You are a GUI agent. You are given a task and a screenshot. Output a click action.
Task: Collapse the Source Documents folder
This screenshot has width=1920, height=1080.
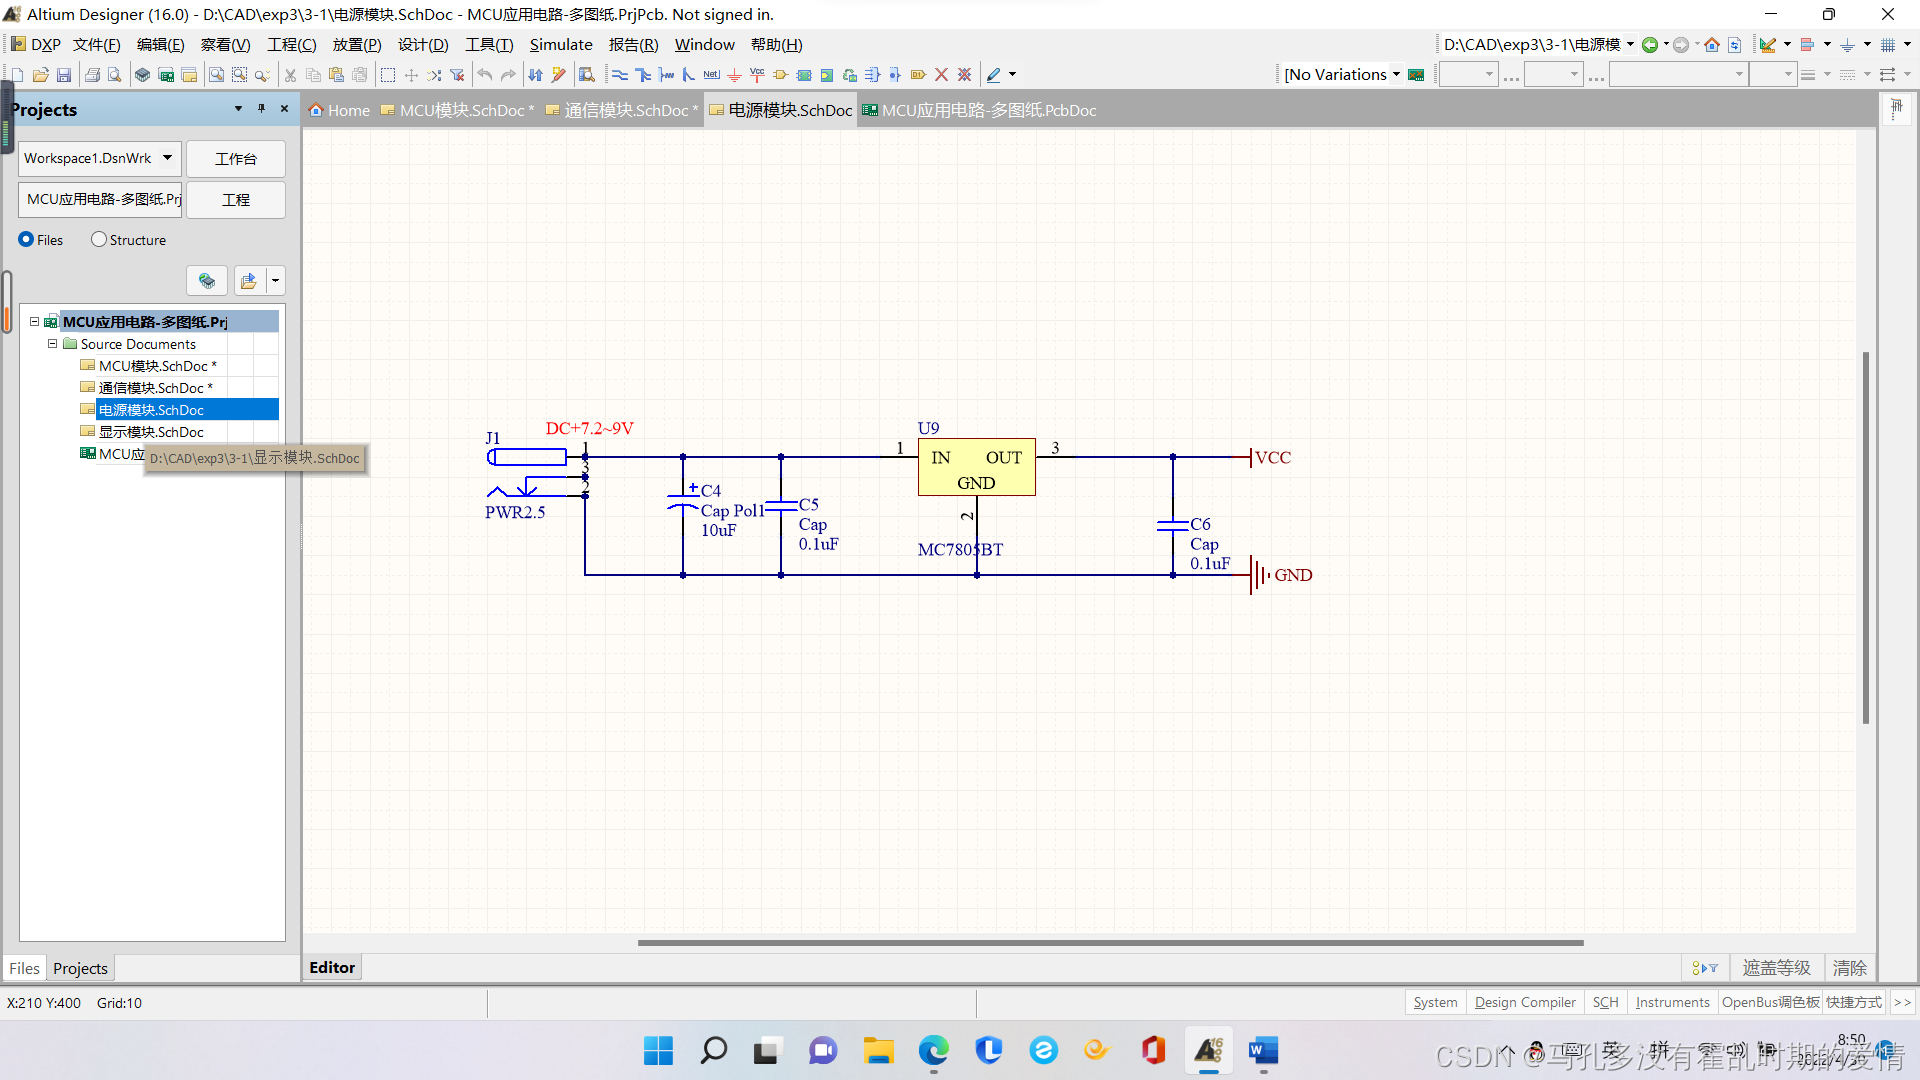pyautogui.click(x=53, y=344)
